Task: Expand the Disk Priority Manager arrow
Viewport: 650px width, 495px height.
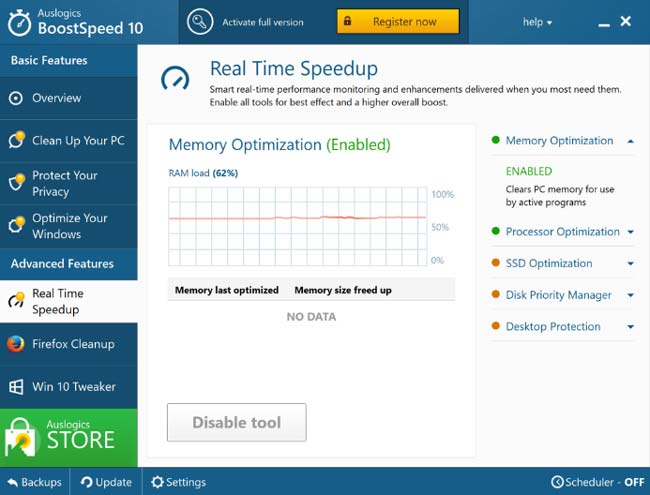Action: click(631, 295)
